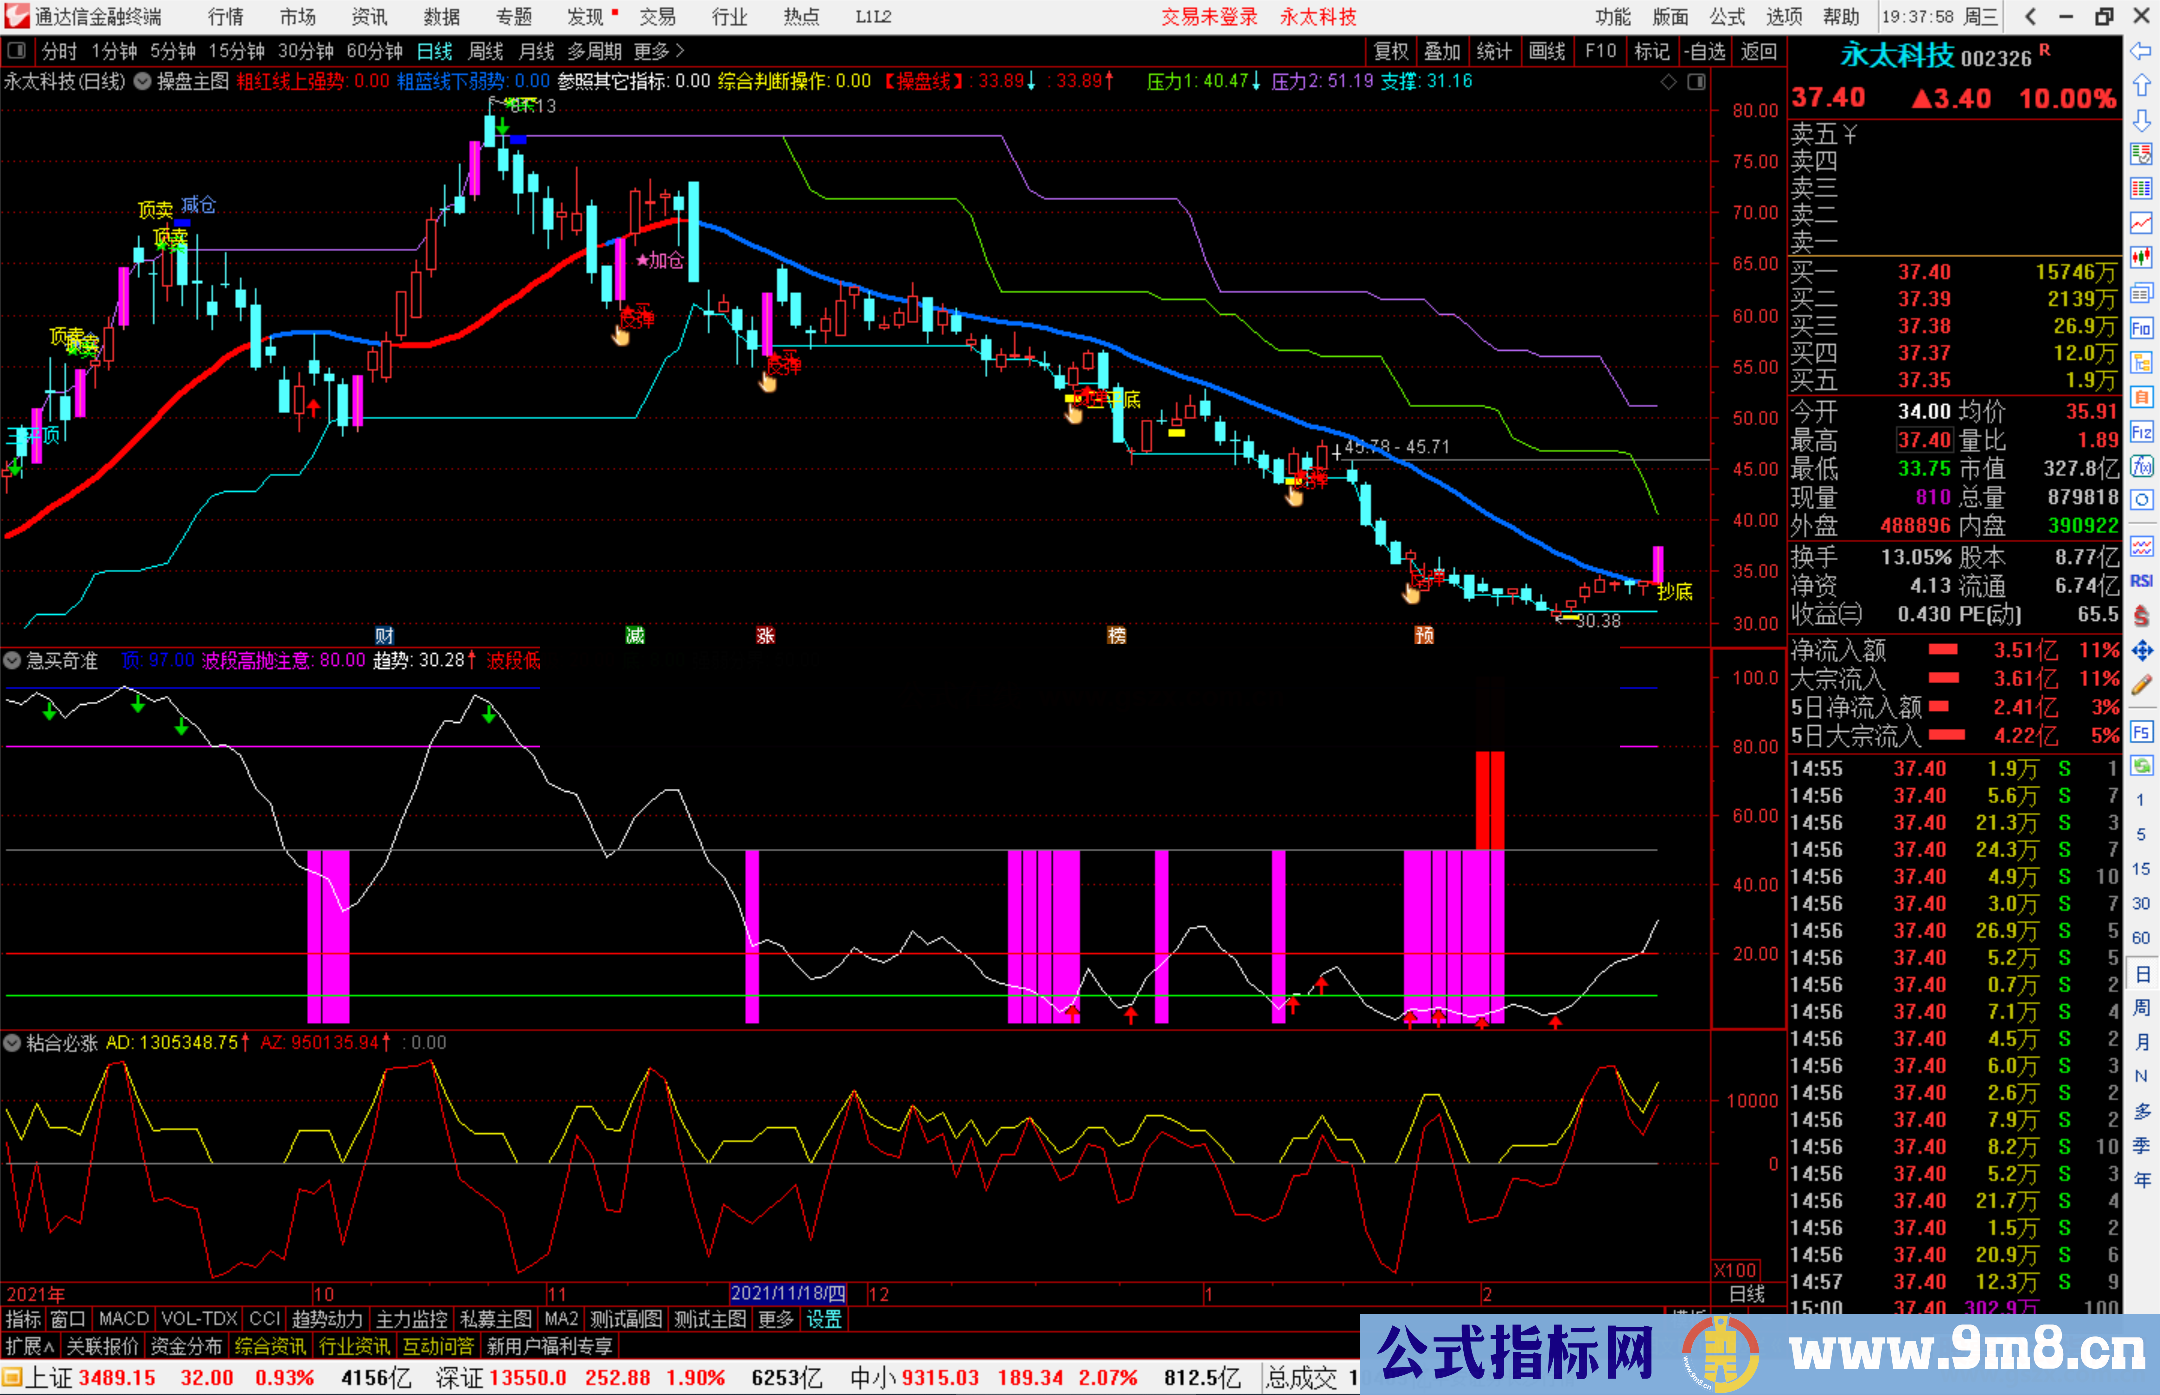The image size is (2160, 1395).
Task: Click the blue move cross icon
Action: pos(2141,650)
